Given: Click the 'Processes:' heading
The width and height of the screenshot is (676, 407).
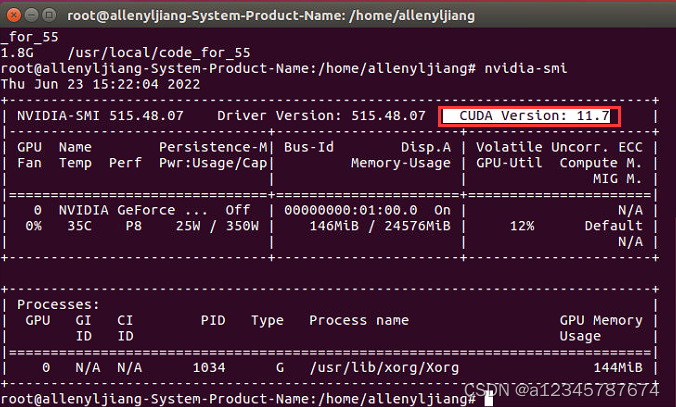Looking at the screenshot, I should pyautogui.click(x=58, y=305).
